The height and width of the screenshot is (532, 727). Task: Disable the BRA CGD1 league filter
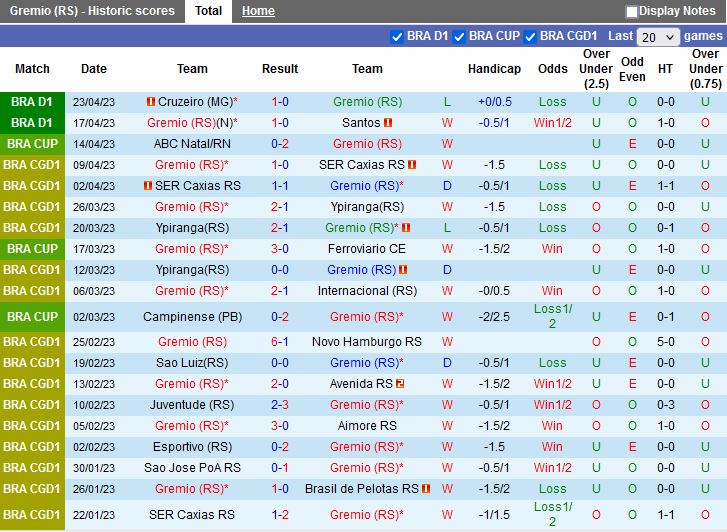pyautogui.click(x=530, y=36)
